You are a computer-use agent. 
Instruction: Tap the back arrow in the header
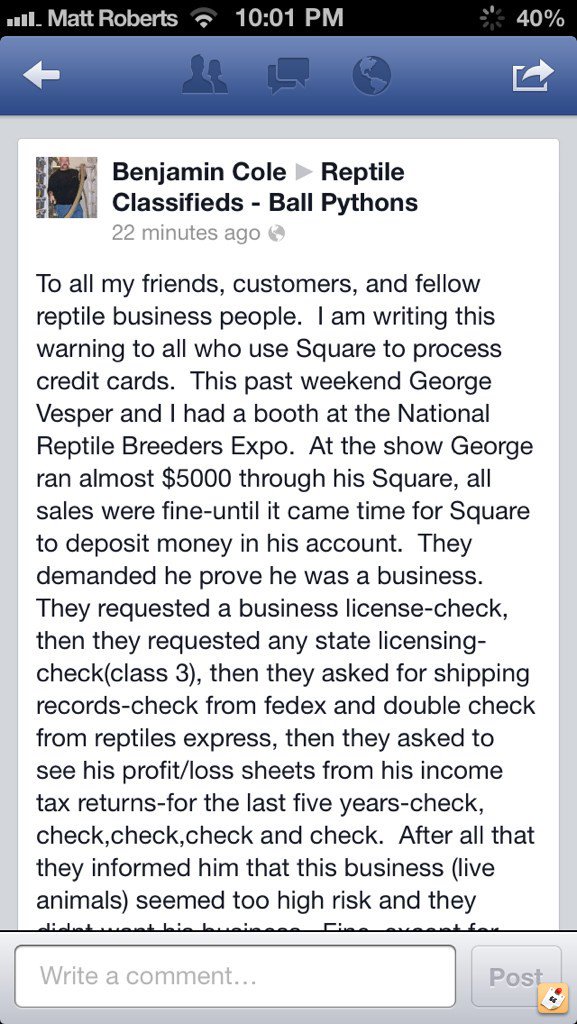tap(41, 75)
